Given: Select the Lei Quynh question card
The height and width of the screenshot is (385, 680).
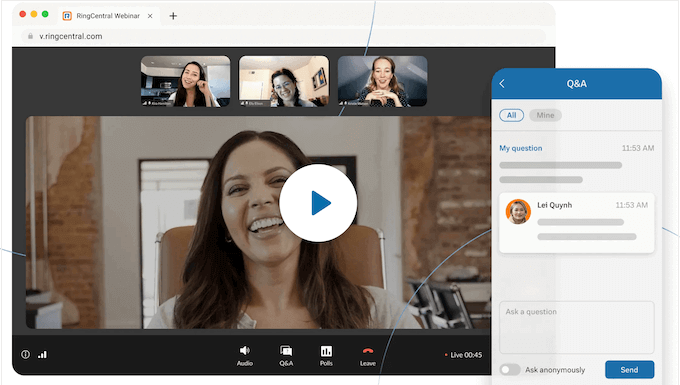Looking at the screenshot, I should click(x=576, y=223).
